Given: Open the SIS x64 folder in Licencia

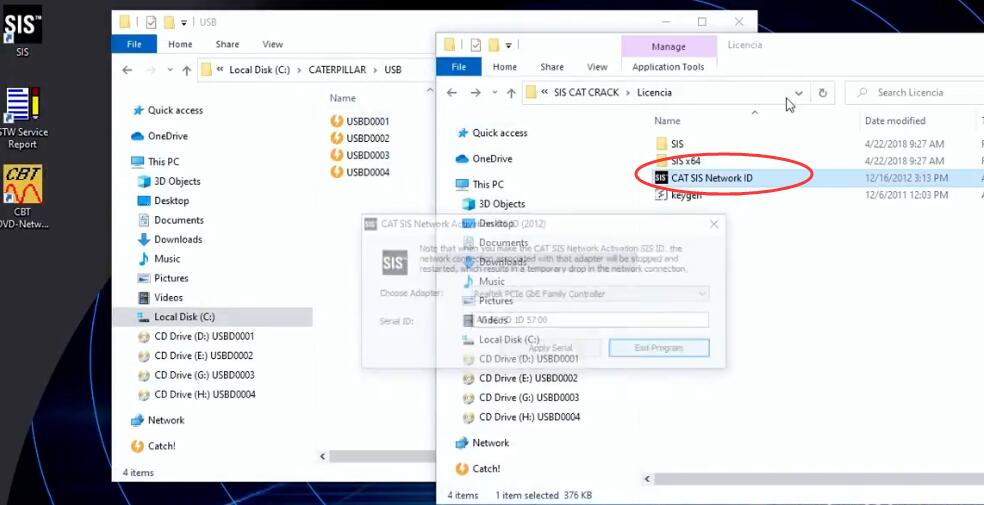Looking at the screenshot, I should (678, 161).
